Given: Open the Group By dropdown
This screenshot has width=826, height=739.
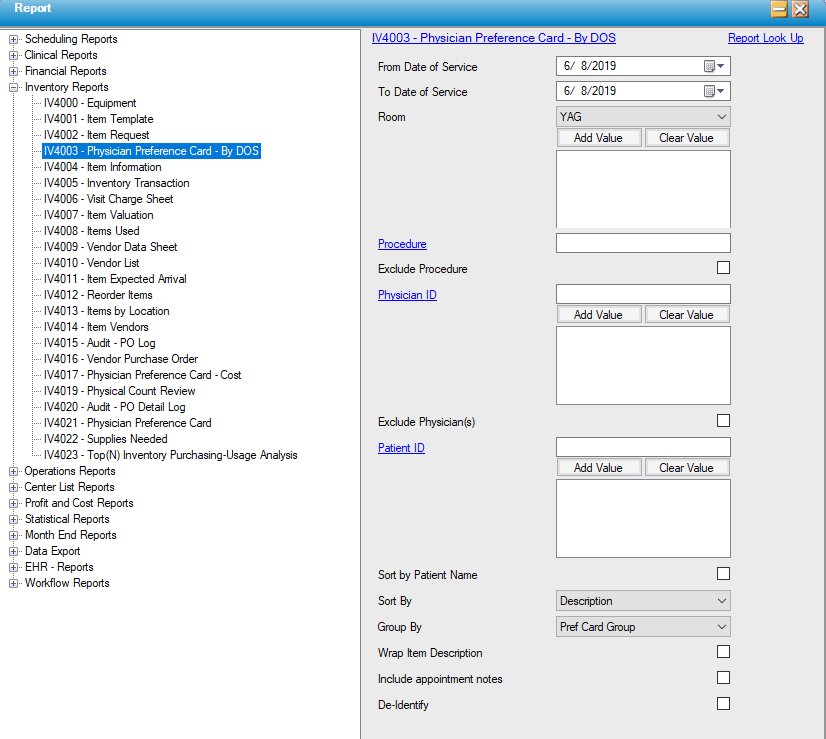Looking at the screenshot, I should (x=642, y=627).
